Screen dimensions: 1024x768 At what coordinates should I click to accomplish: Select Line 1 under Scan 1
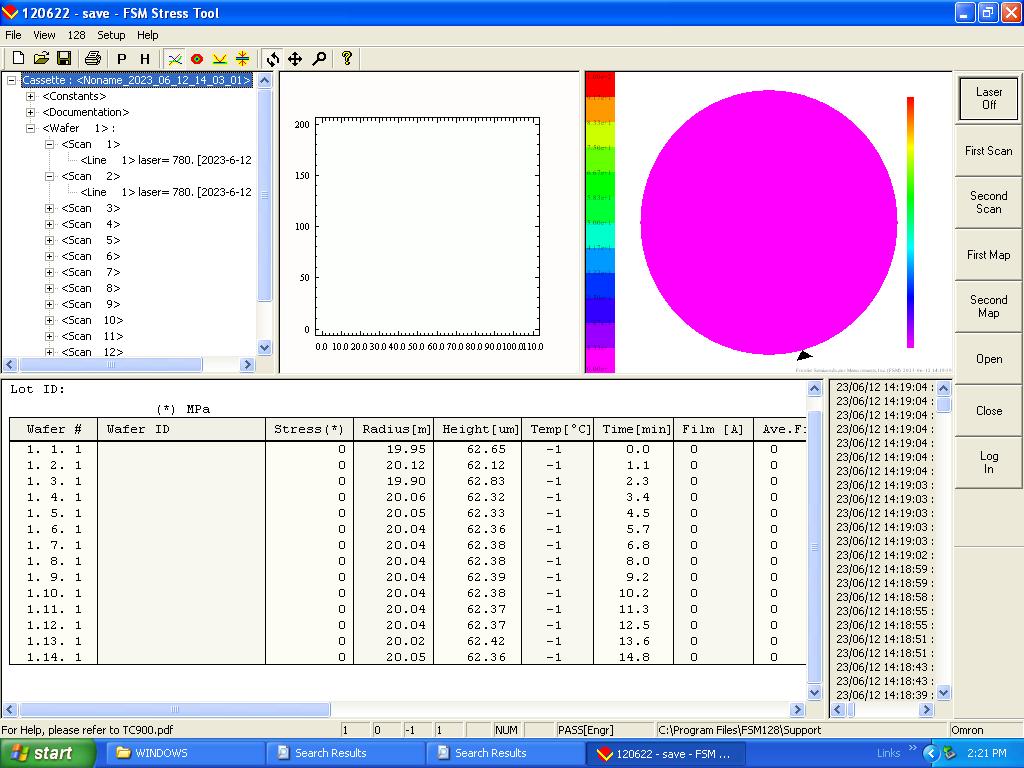[166, 160]
